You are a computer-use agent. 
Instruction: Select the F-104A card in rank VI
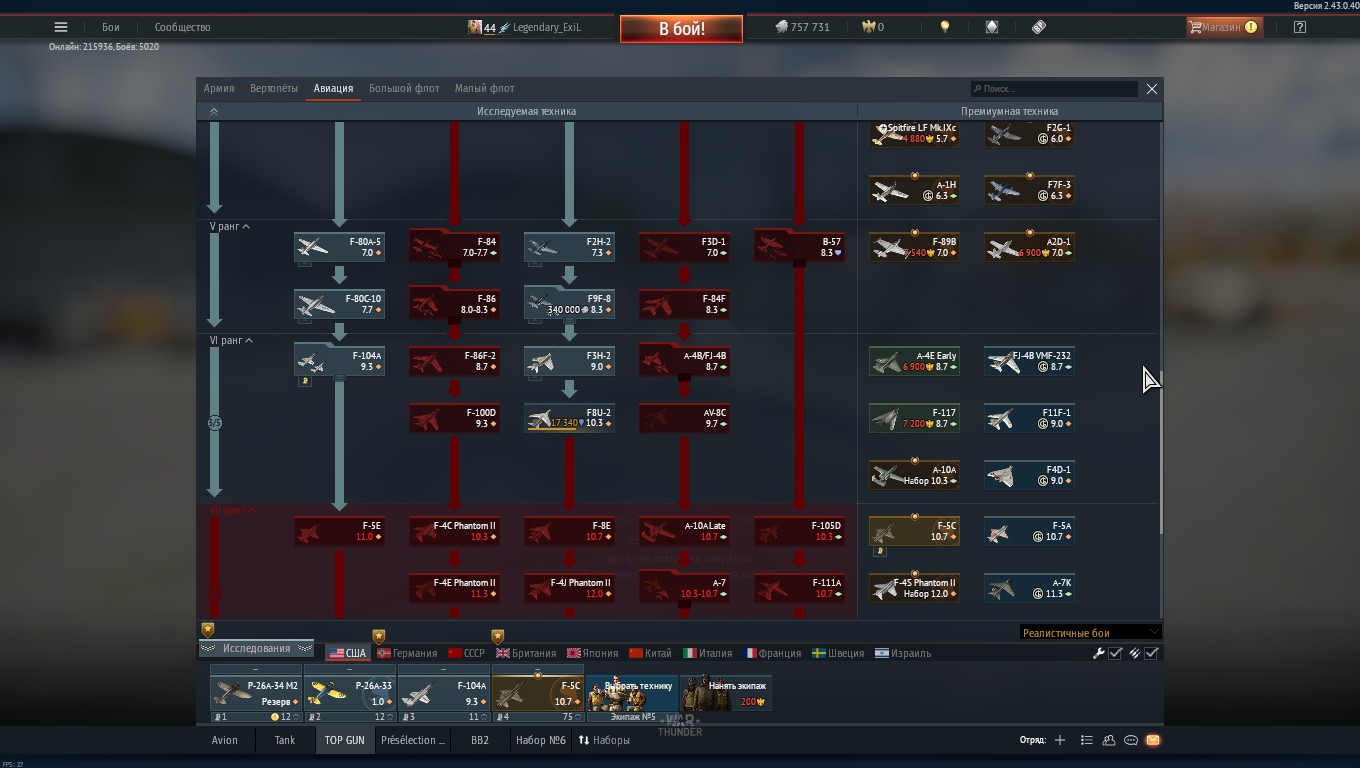339,361
